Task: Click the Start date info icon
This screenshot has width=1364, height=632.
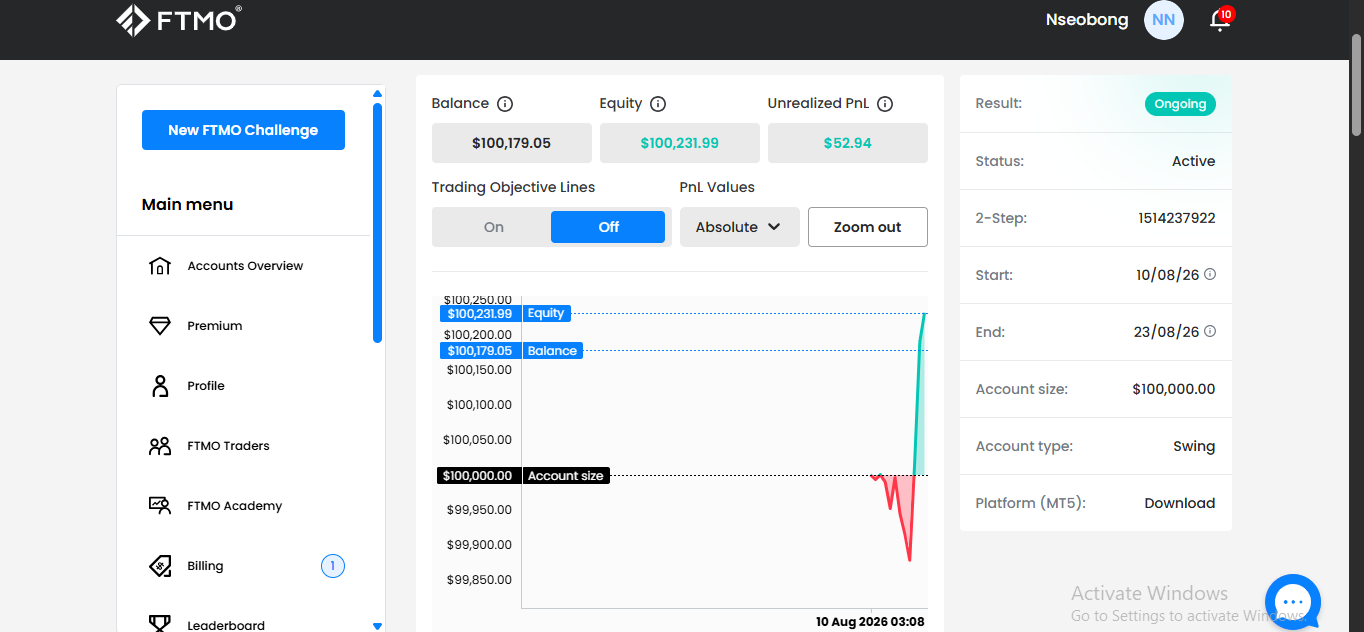Action: coord(1210,274)
